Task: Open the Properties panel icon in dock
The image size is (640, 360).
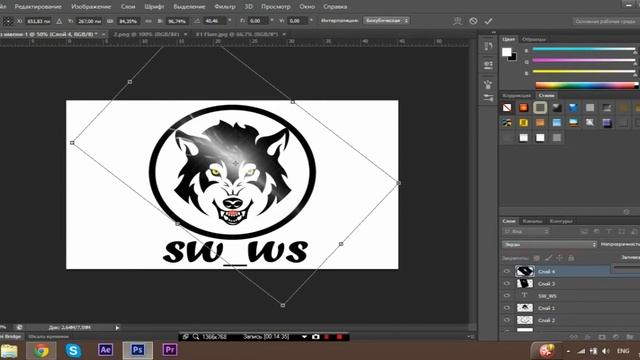Action: [x=488, y=64]
